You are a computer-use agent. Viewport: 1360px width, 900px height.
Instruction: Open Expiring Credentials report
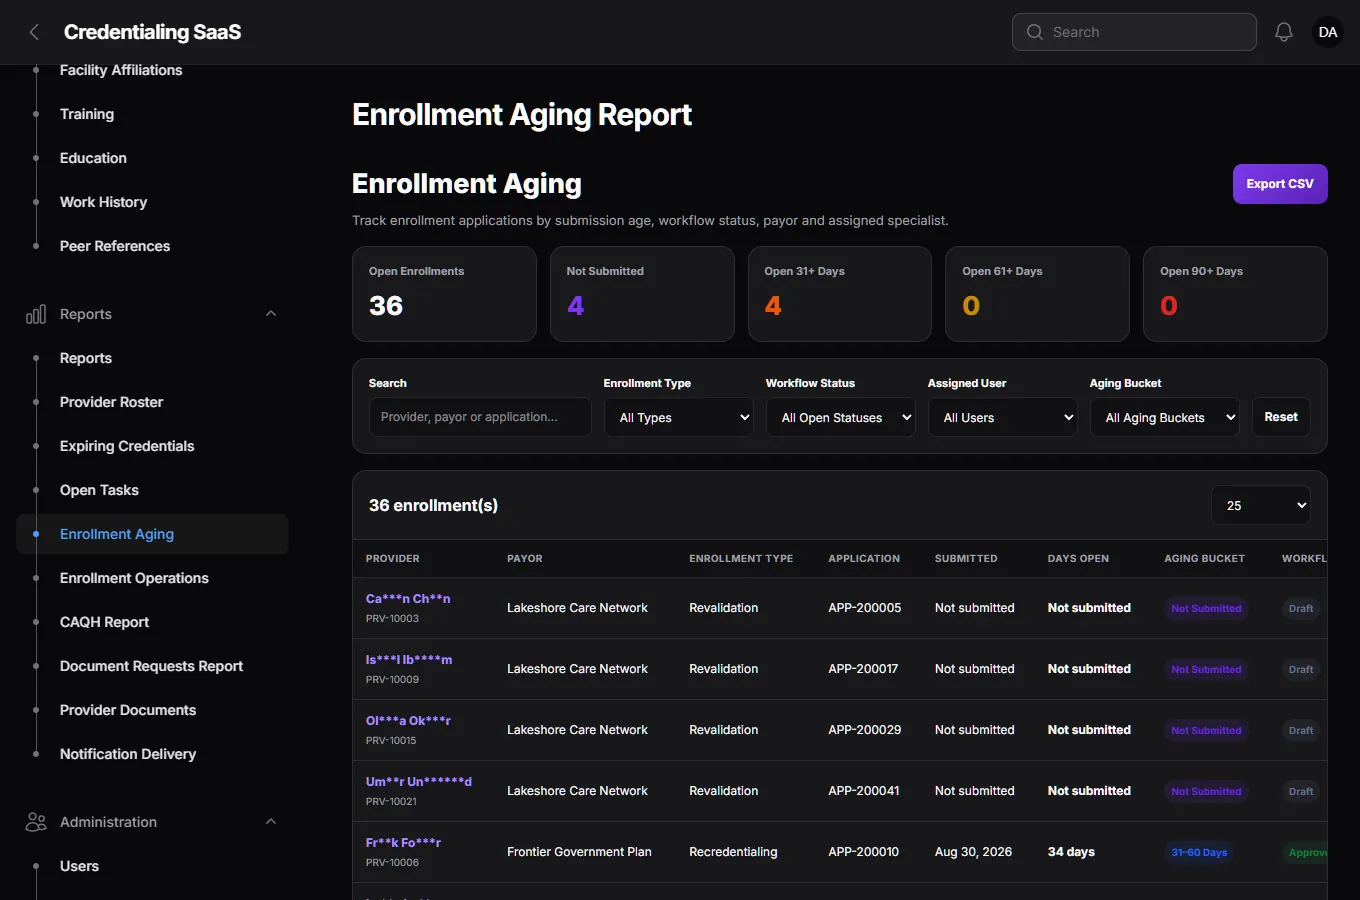pos(127,446)
